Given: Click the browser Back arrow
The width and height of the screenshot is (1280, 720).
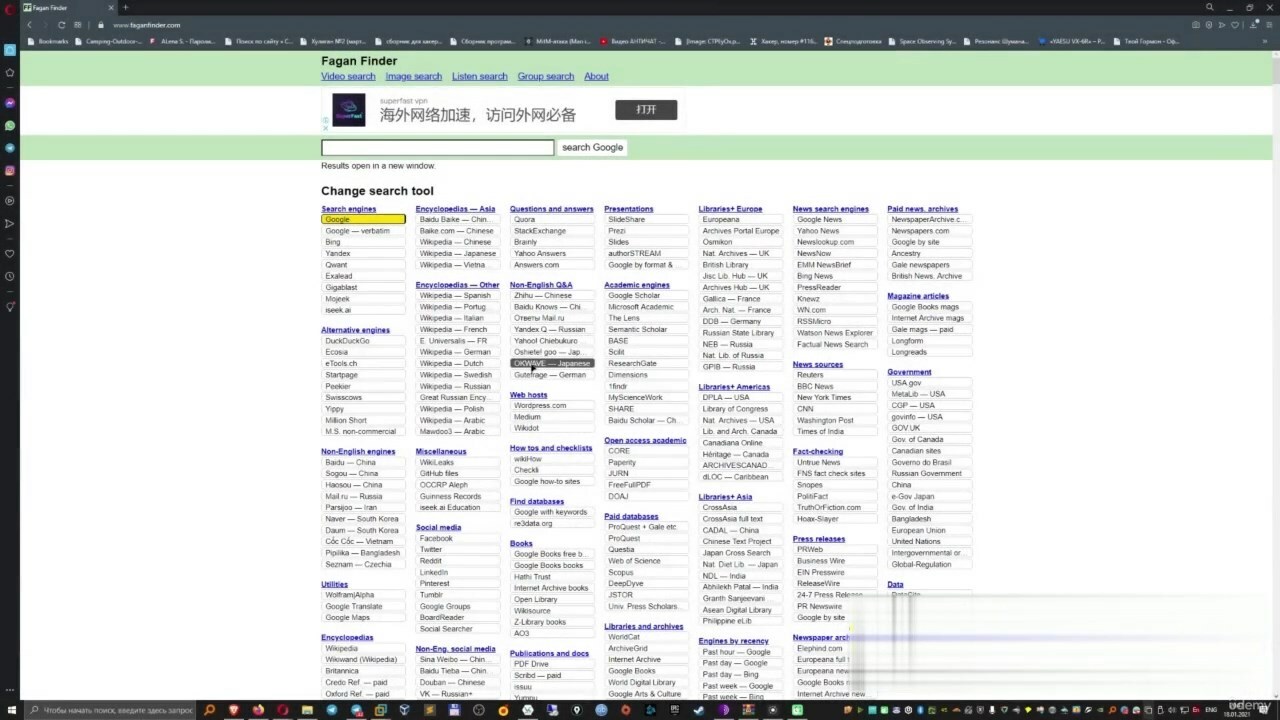Looking at the screenshot, I should click(x=29, y=24).
